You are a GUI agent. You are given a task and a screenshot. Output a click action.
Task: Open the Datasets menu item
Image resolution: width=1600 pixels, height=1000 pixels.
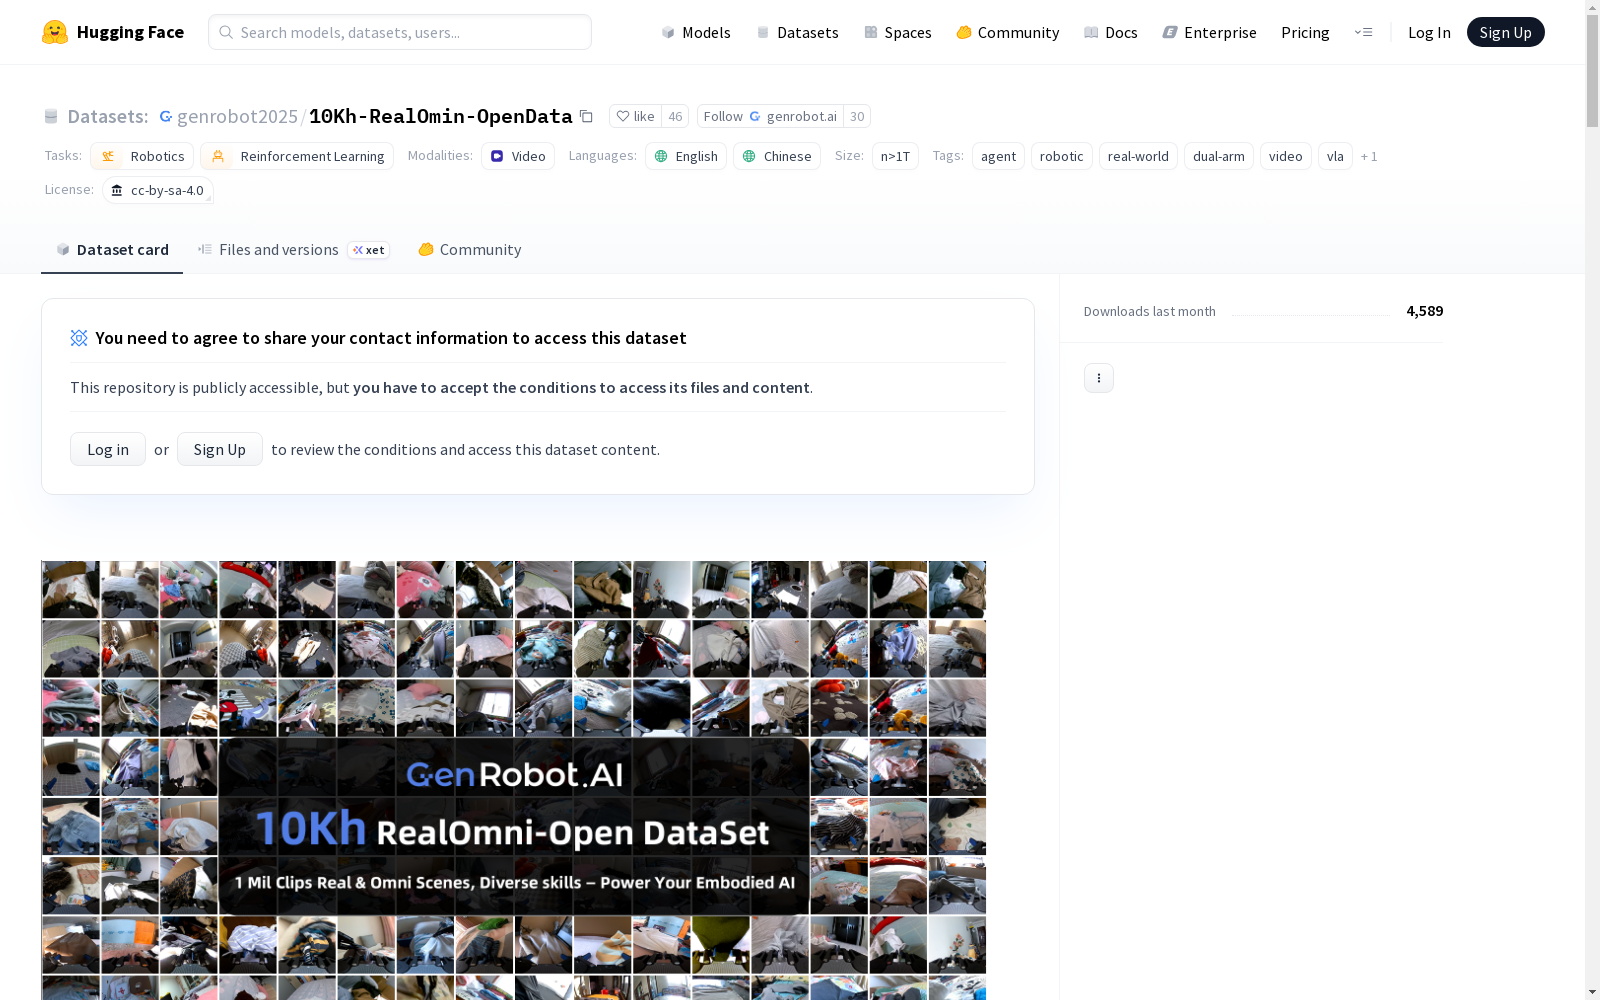click(797, 32)
